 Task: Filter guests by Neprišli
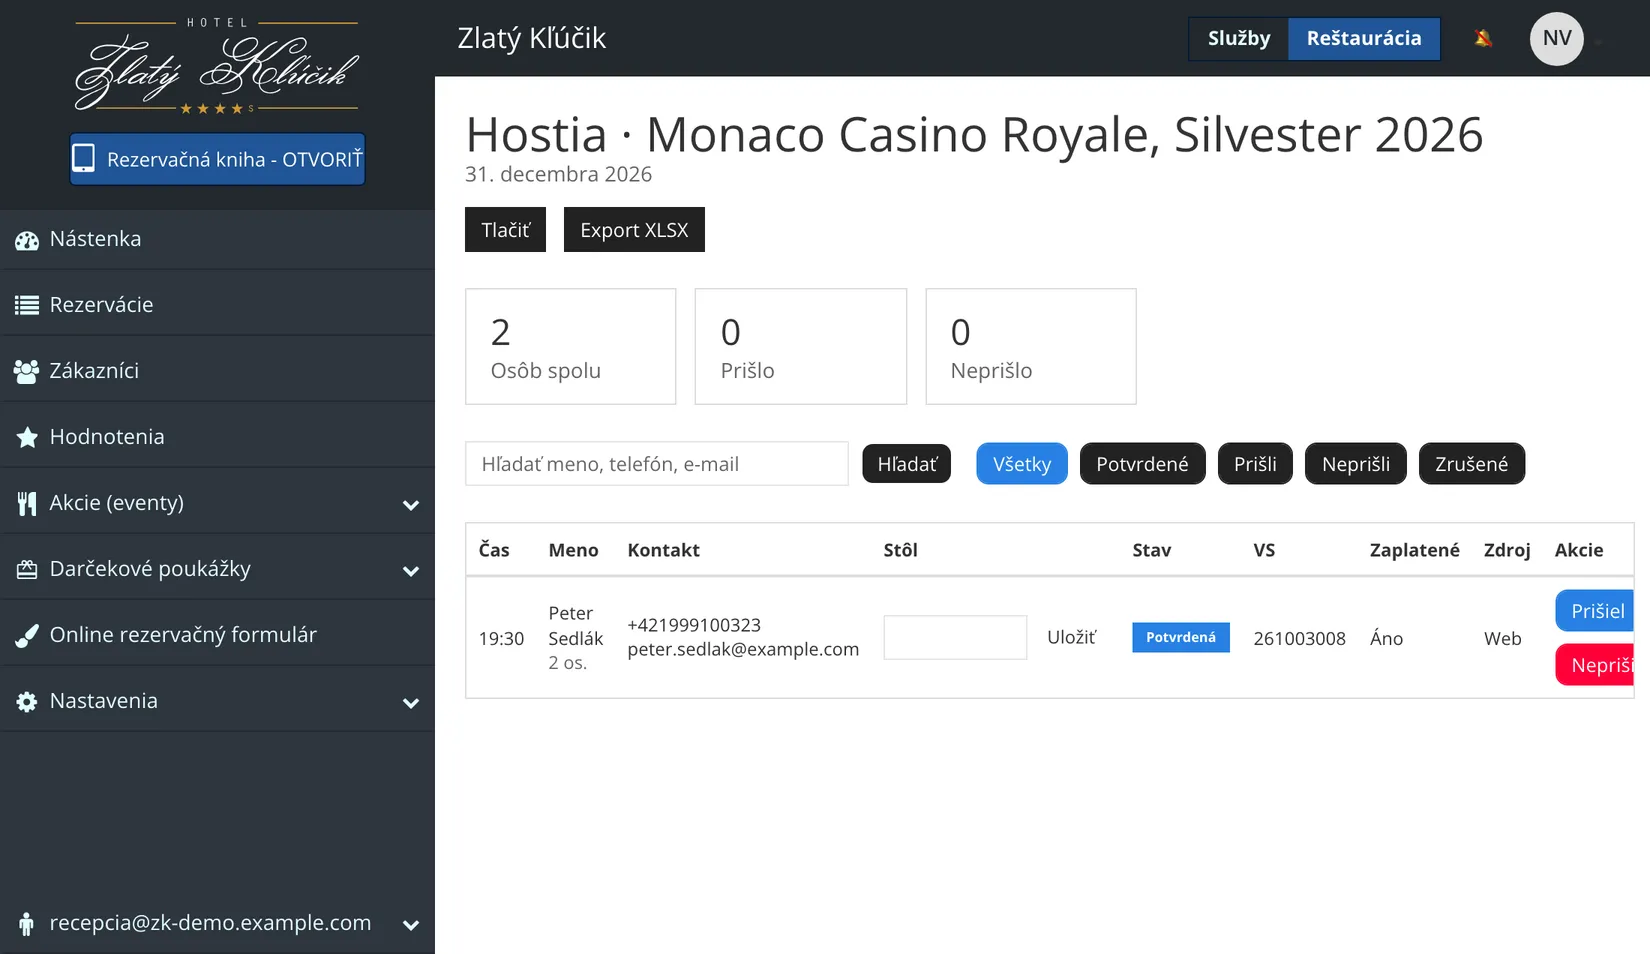tap(1355, 464)
